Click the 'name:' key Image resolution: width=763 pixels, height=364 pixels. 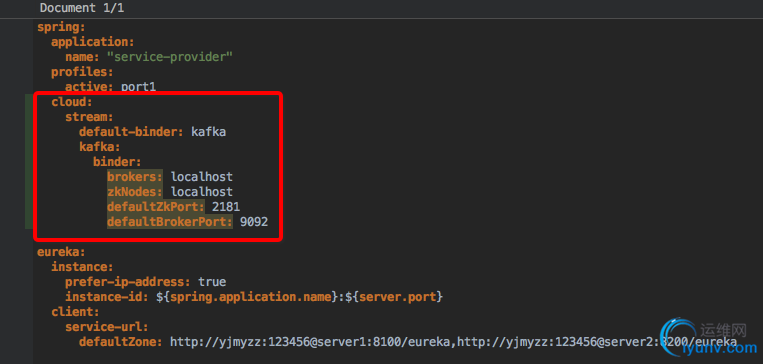(x=82, y=57)
